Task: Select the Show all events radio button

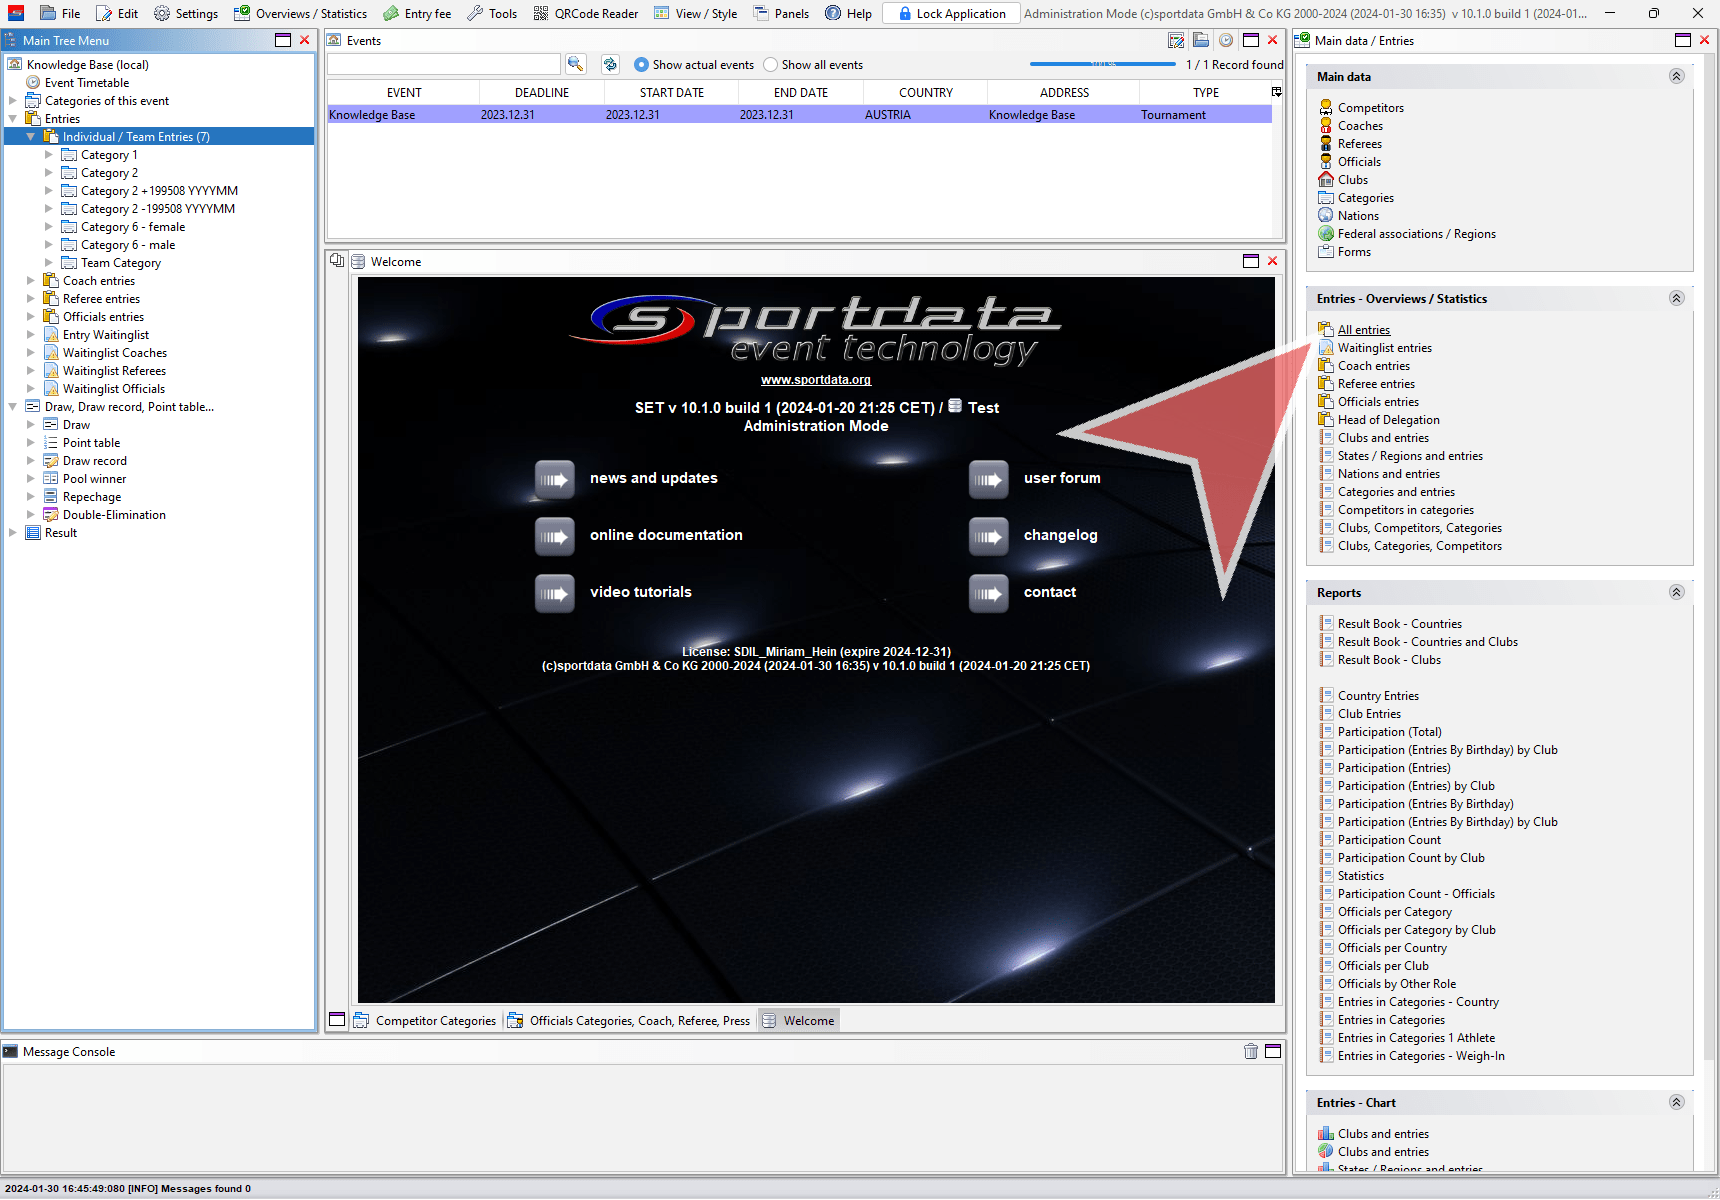Action: (x=770, y=65)
